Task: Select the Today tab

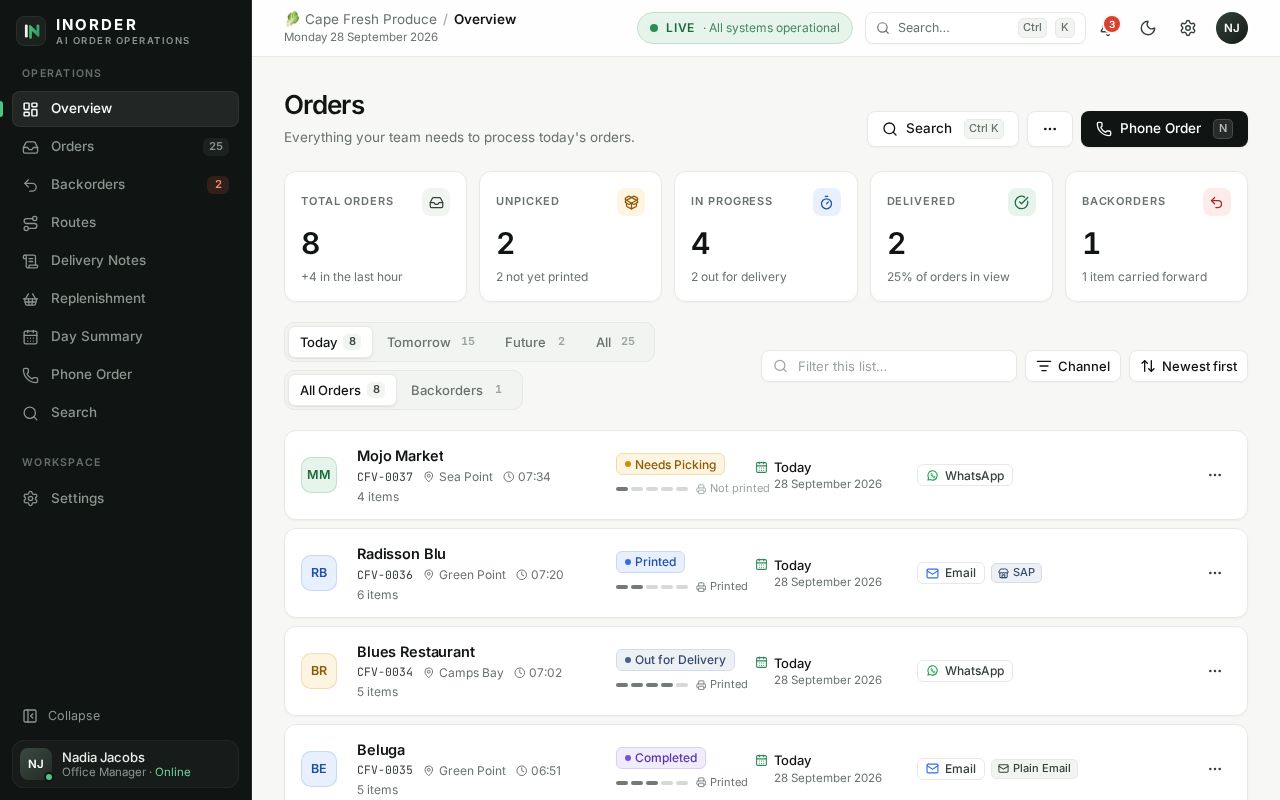Action: [330, 342]
